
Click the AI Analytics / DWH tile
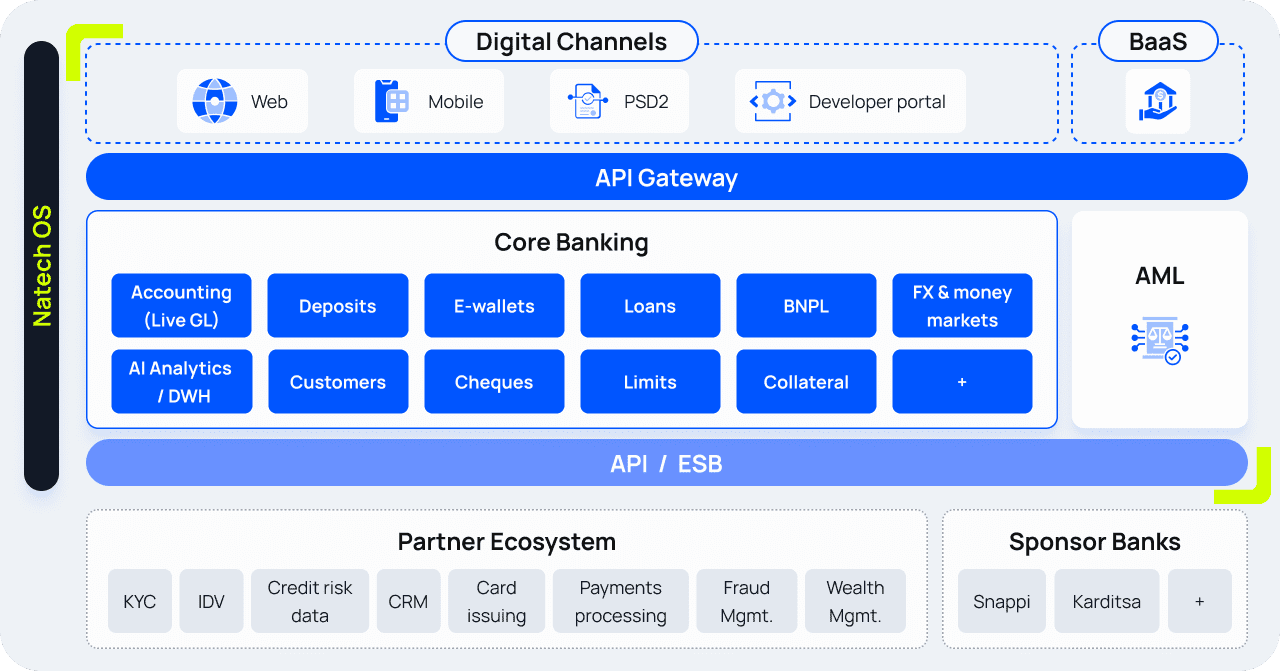coord(181,382)
